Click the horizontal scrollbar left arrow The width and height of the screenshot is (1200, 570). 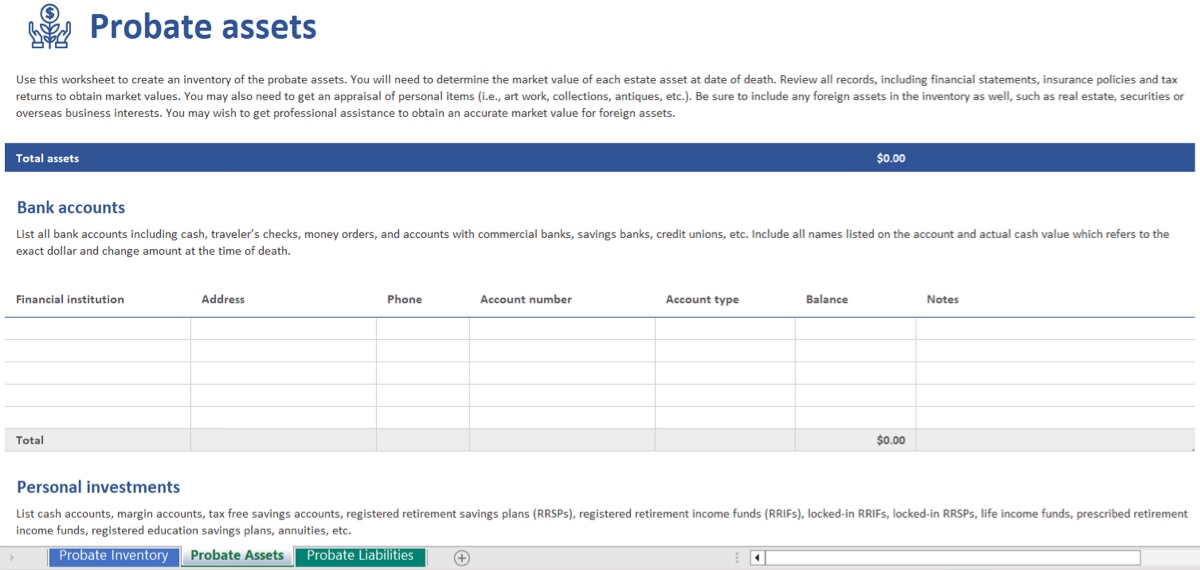pos(757,557)
